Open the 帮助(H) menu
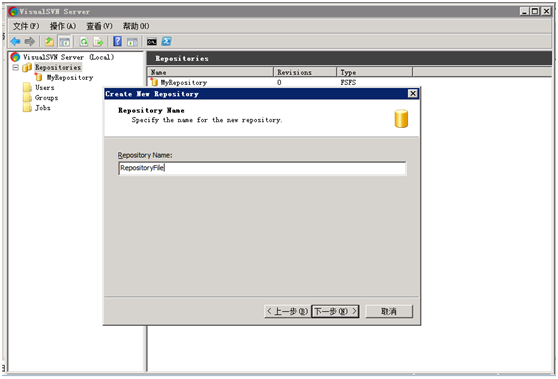 pyautogui.click(x=136, y=26)
